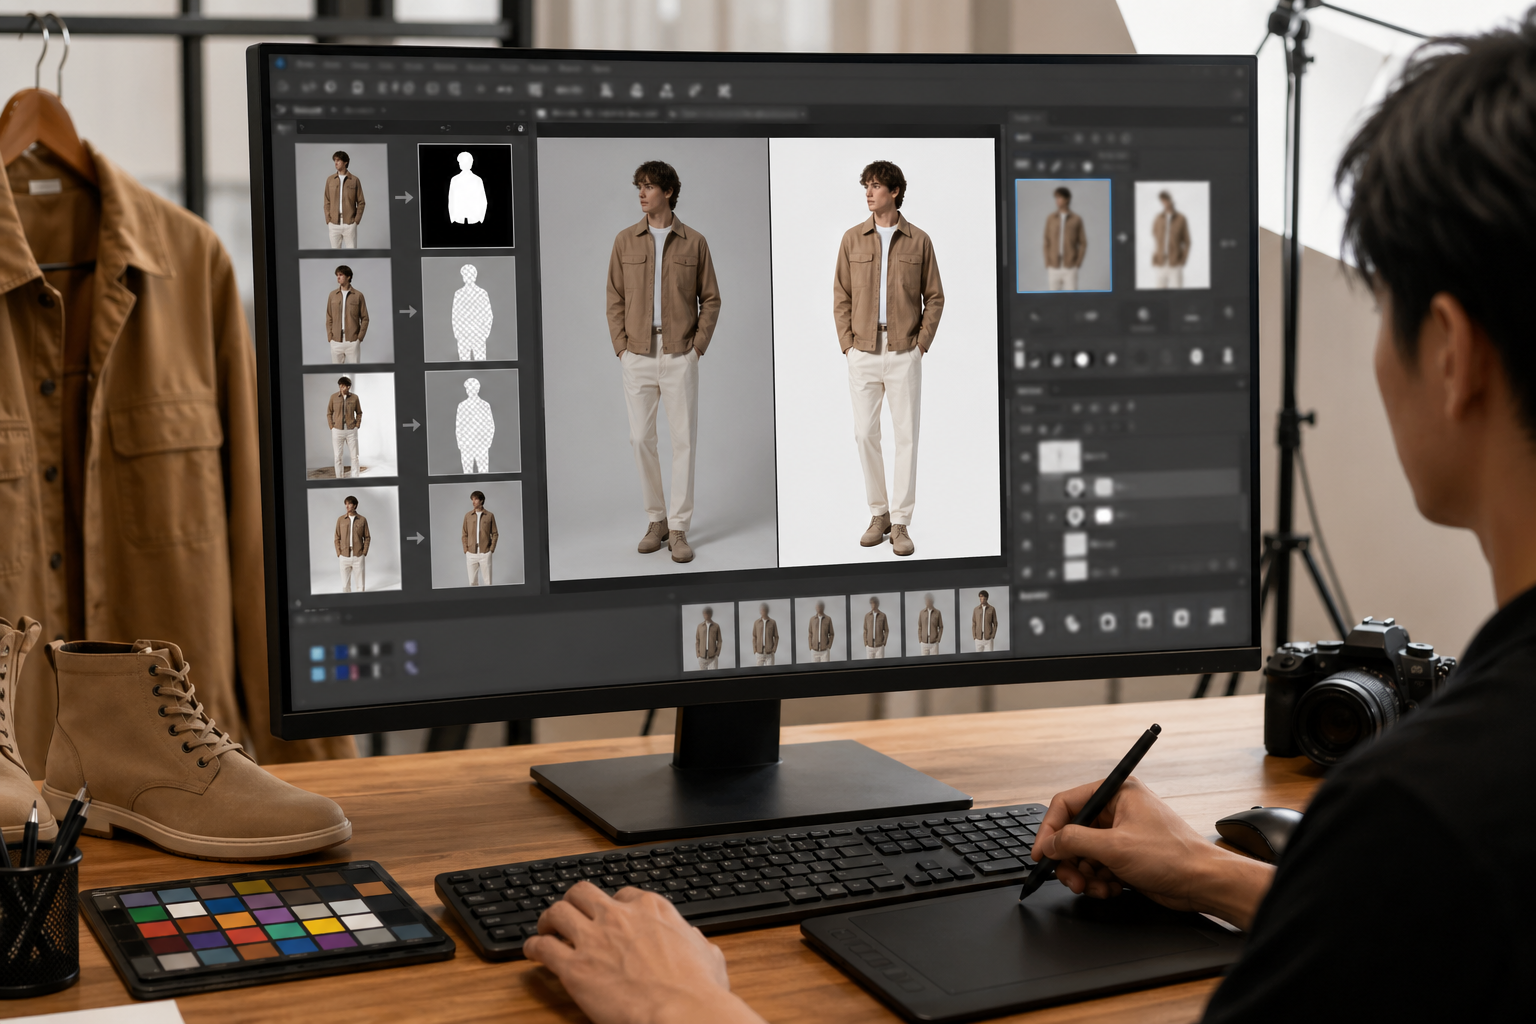The height and width of the screenshot is (1024, 1536).
Task: Enable the first option toggle above the layer stack
Action: 1077,408
